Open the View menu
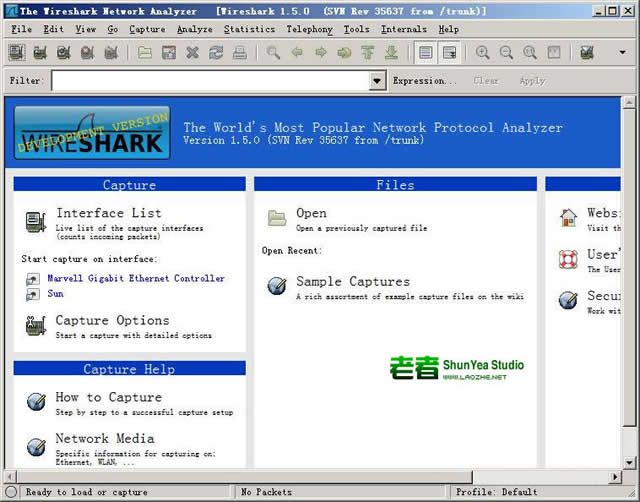Screen dimensions: 640x502 coord(85,29)
